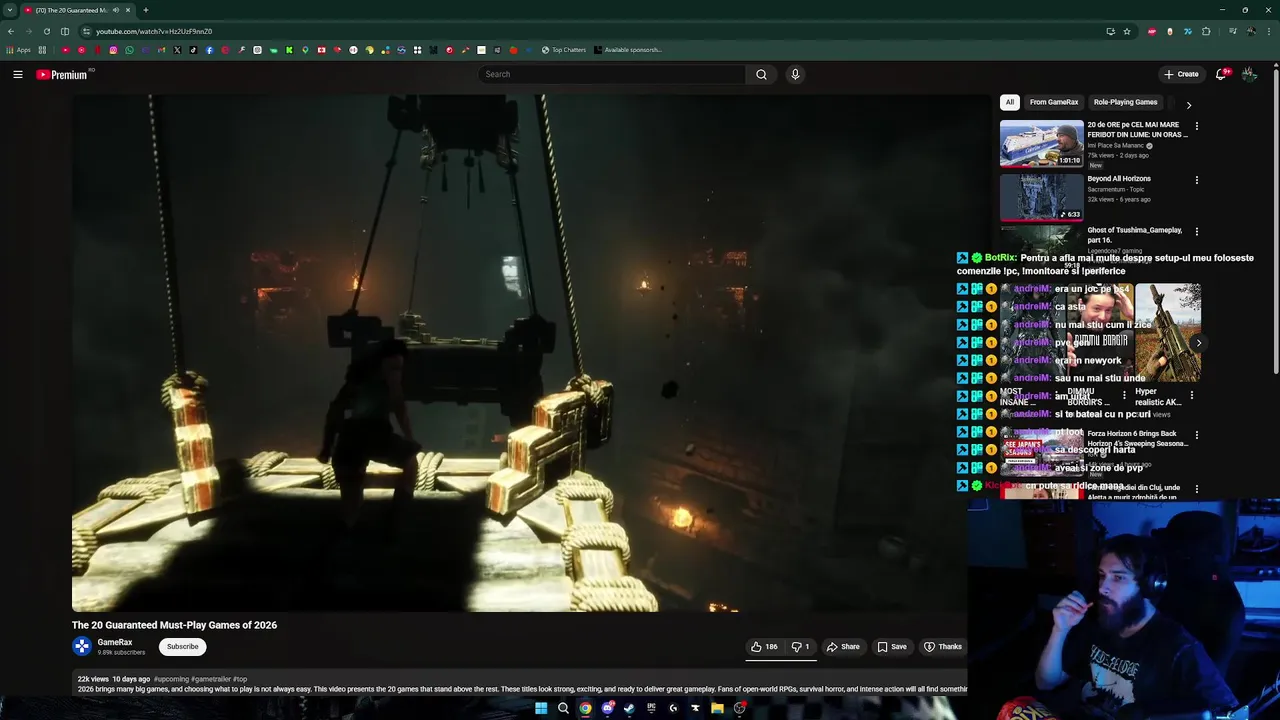The height and width of the screenshot is (720, 1280).
Task: Open the Chrome media controls icon
Action: [x=1233, y=31]
